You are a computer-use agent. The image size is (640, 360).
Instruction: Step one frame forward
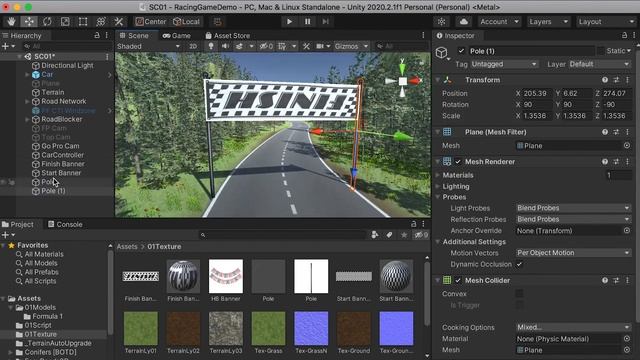(x=325, y=22)
